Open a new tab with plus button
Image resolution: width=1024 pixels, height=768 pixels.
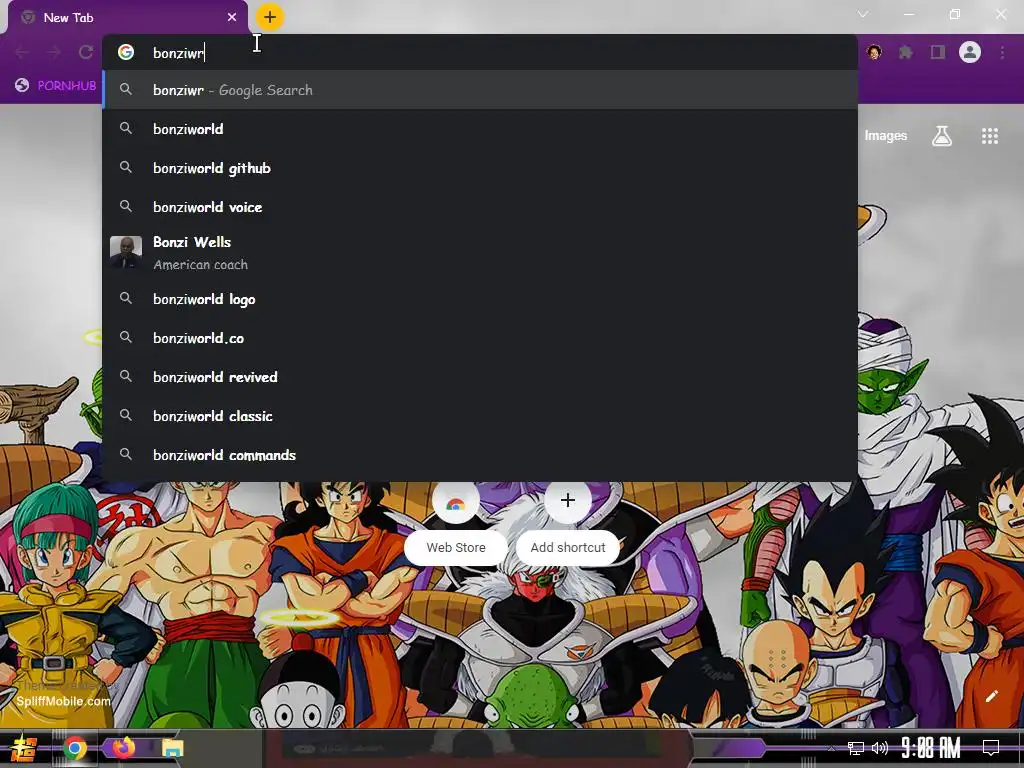(270, 17)
